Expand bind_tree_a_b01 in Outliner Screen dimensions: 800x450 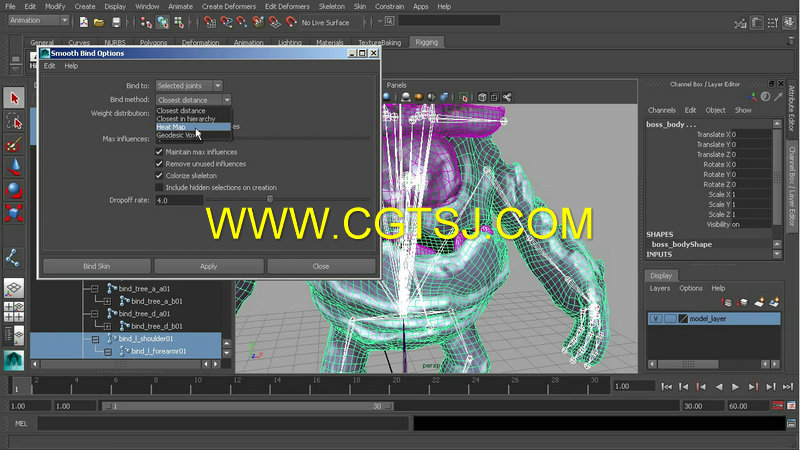coord(107,302)
